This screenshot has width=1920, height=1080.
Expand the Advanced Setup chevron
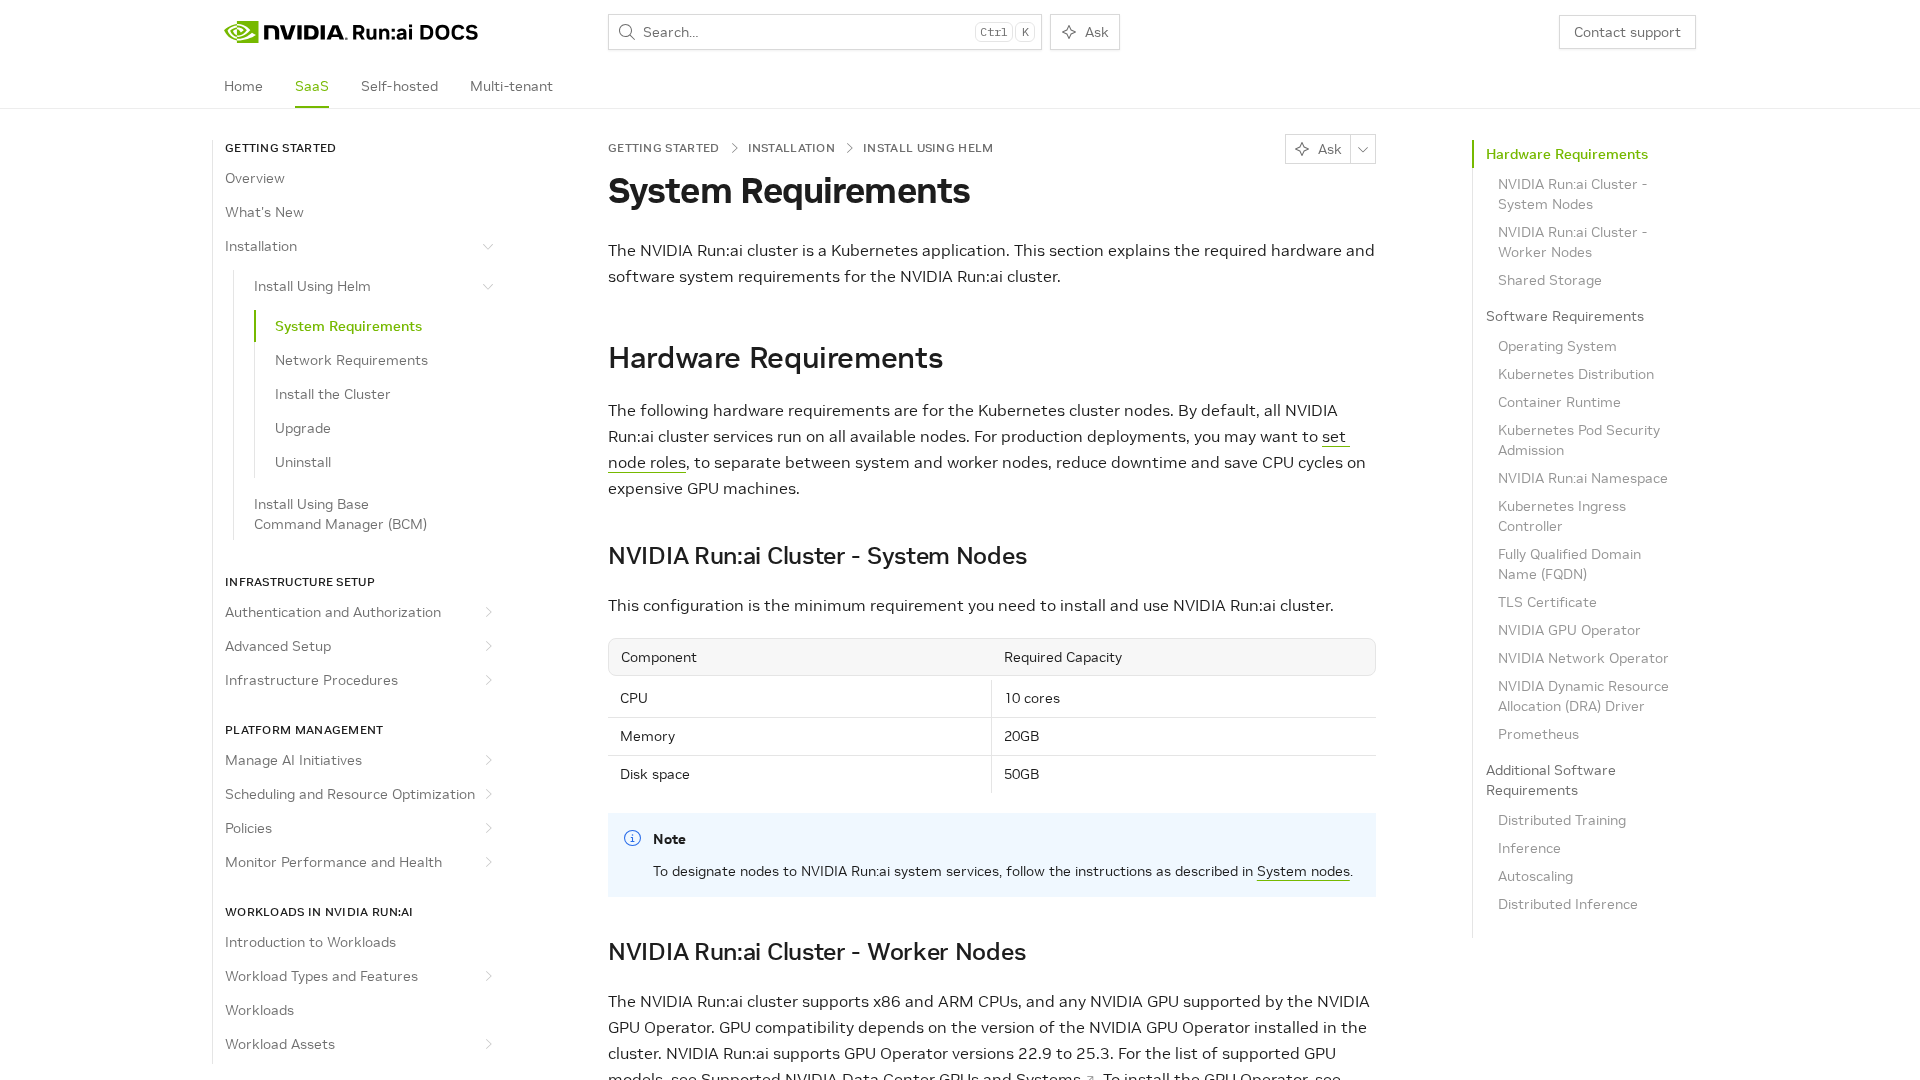tap(488, 647)
